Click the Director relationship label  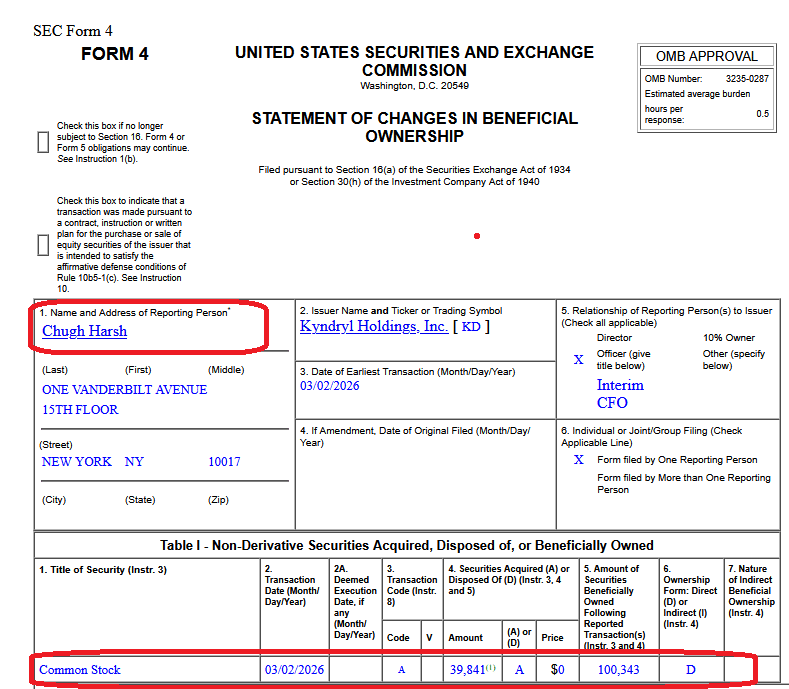pos(614,338)
